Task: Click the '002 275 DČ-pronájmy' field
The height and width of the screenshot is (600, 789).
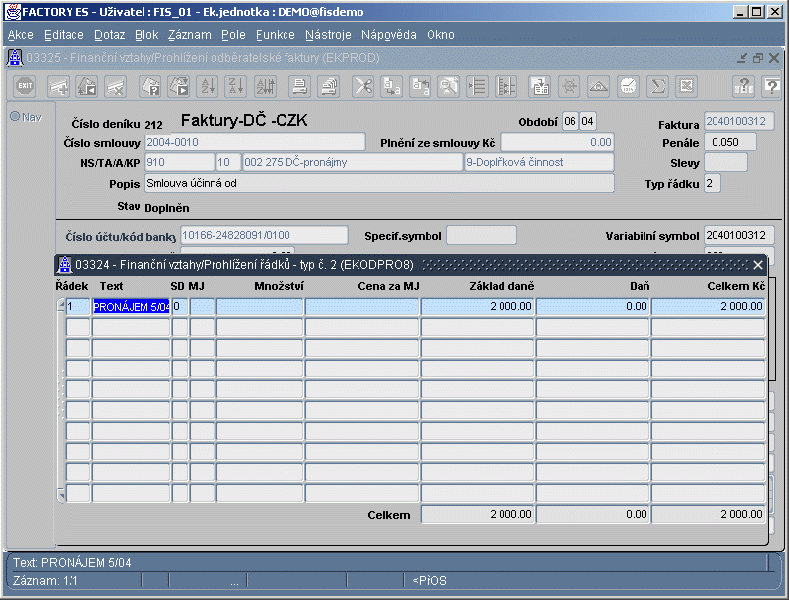Action: click(352, 162)
